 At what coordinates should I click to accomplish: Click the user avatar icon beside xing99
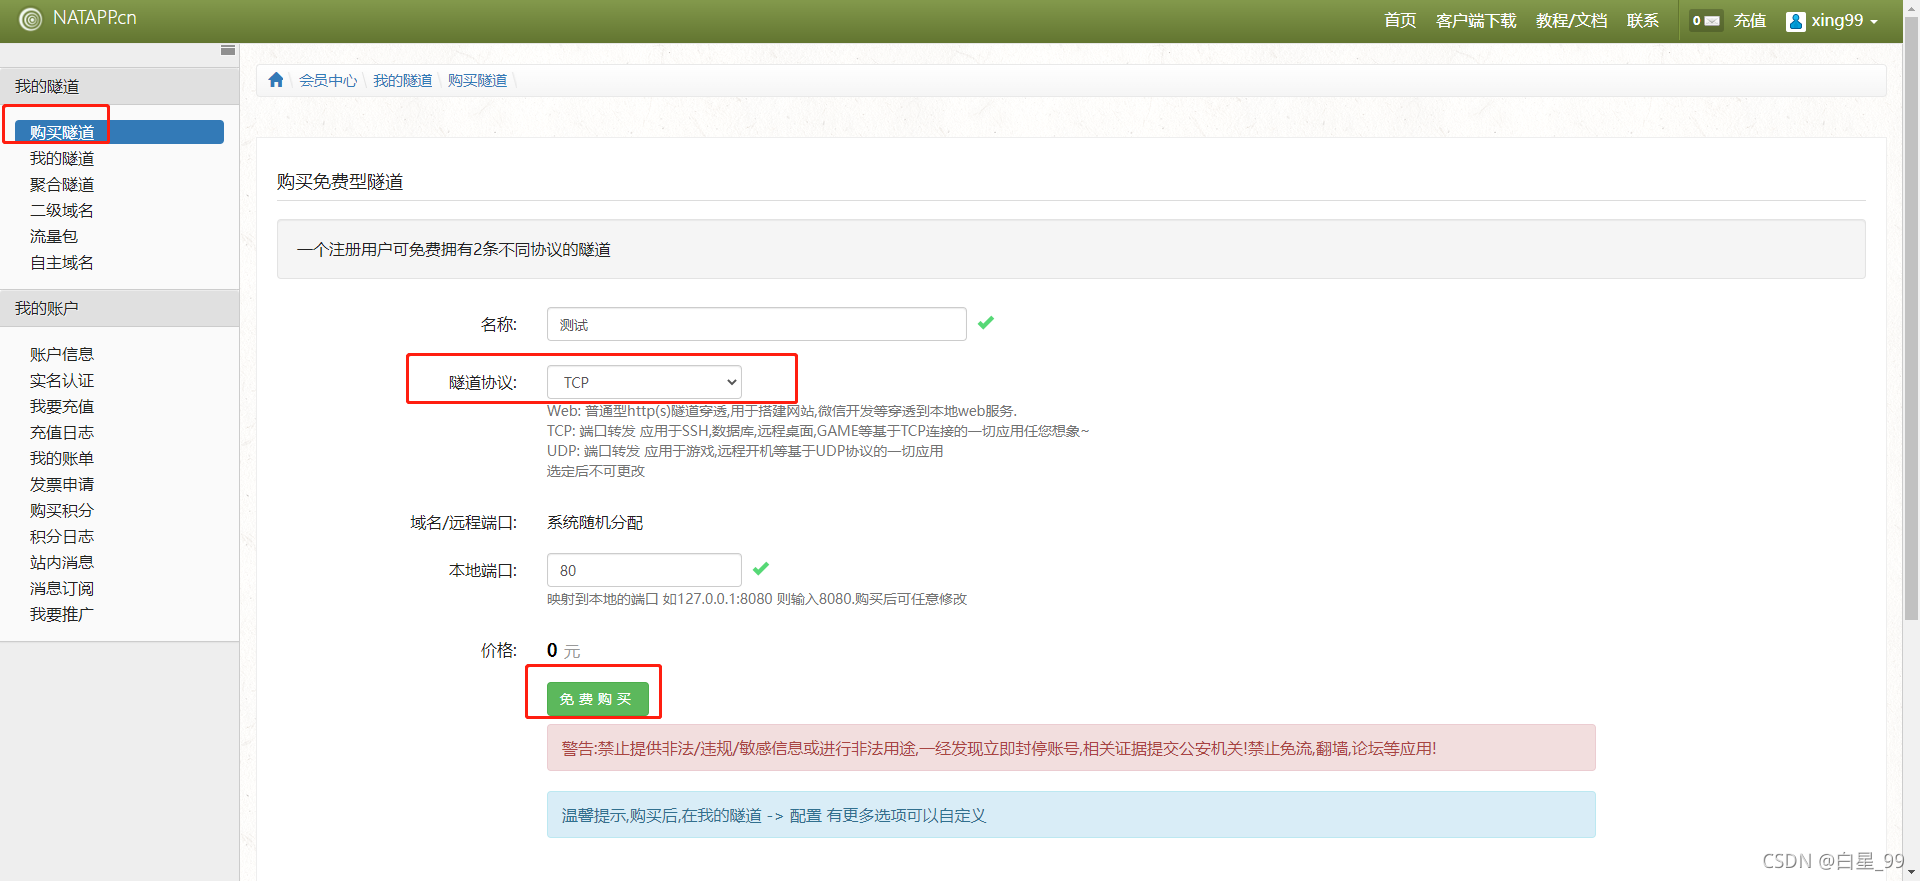pyautogui.click(x=1796, y=21)
